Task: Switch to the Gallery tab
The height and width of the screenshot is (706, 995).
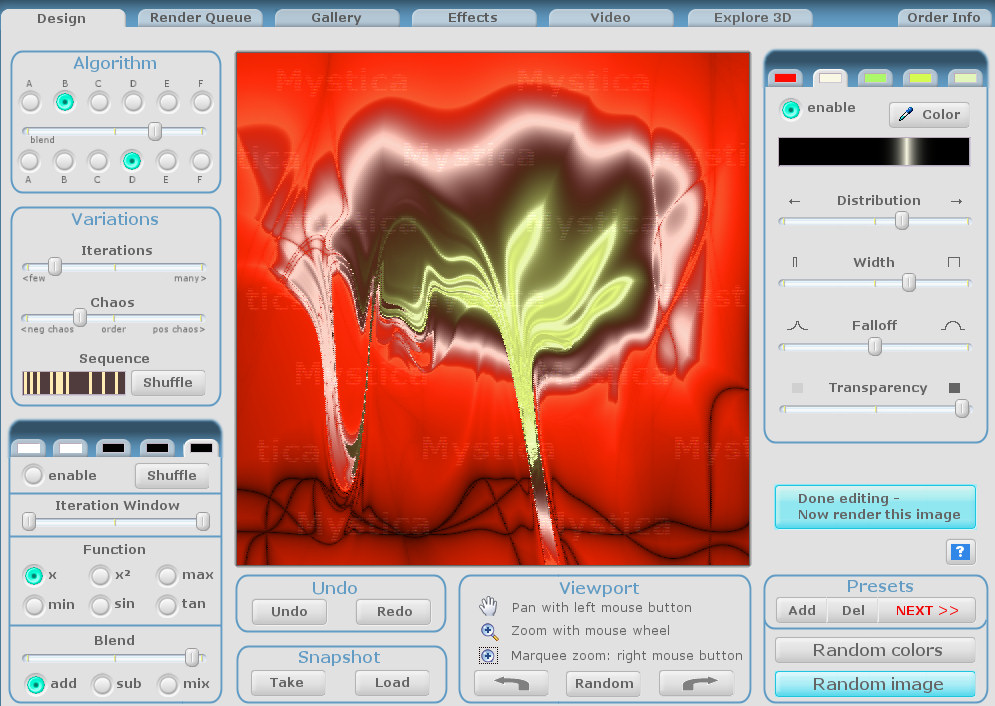Action: [x=336, y=18]
